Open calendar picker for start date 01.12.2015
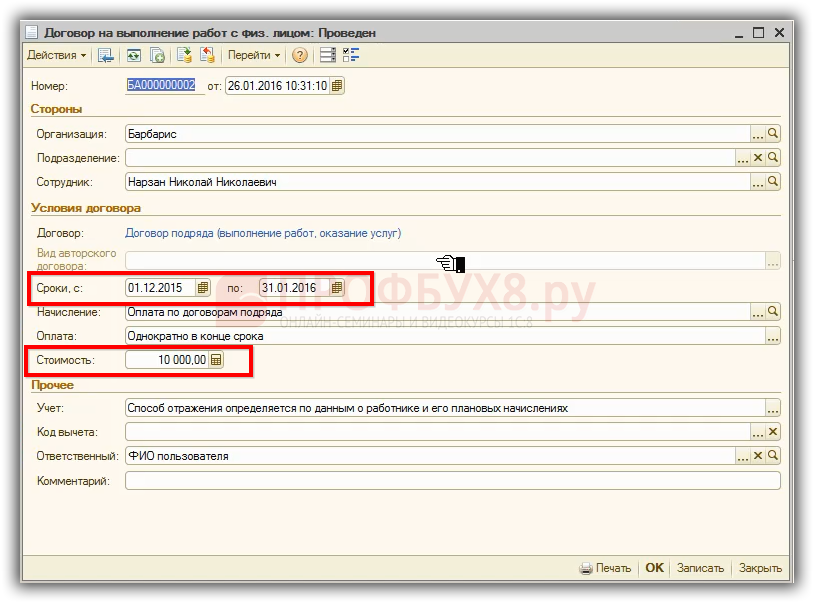The image size is (814, 603). tap(203, 288)
